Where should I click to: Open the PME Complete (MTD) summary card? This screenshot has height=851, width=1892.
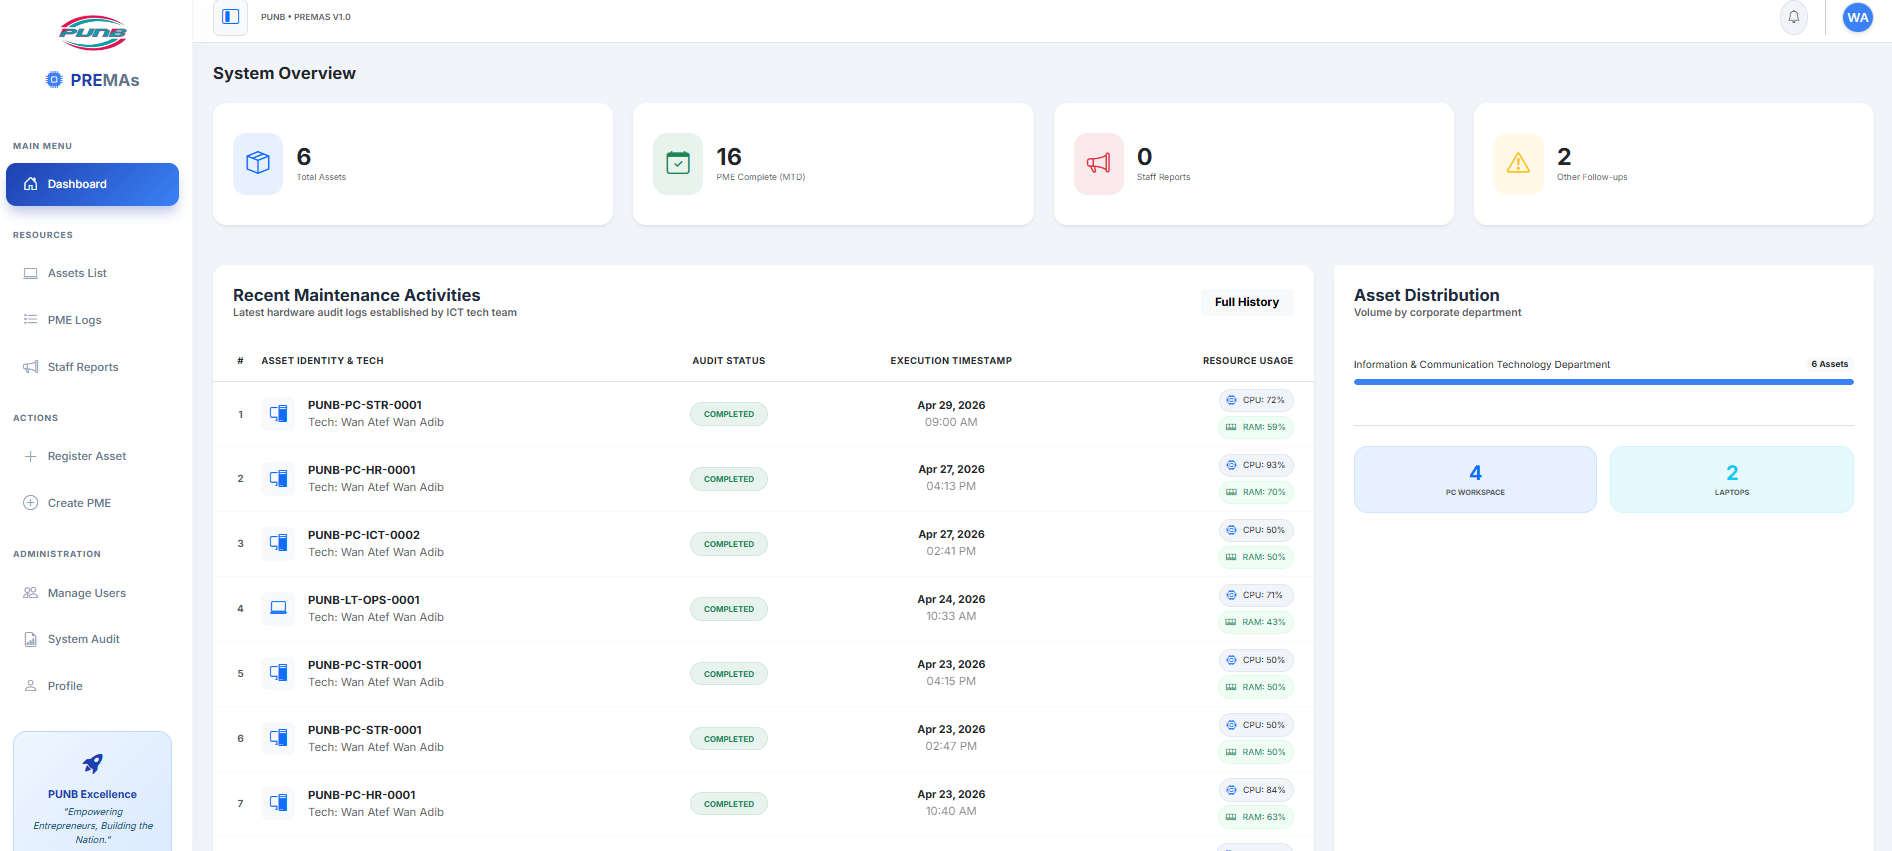pos(833,164)
